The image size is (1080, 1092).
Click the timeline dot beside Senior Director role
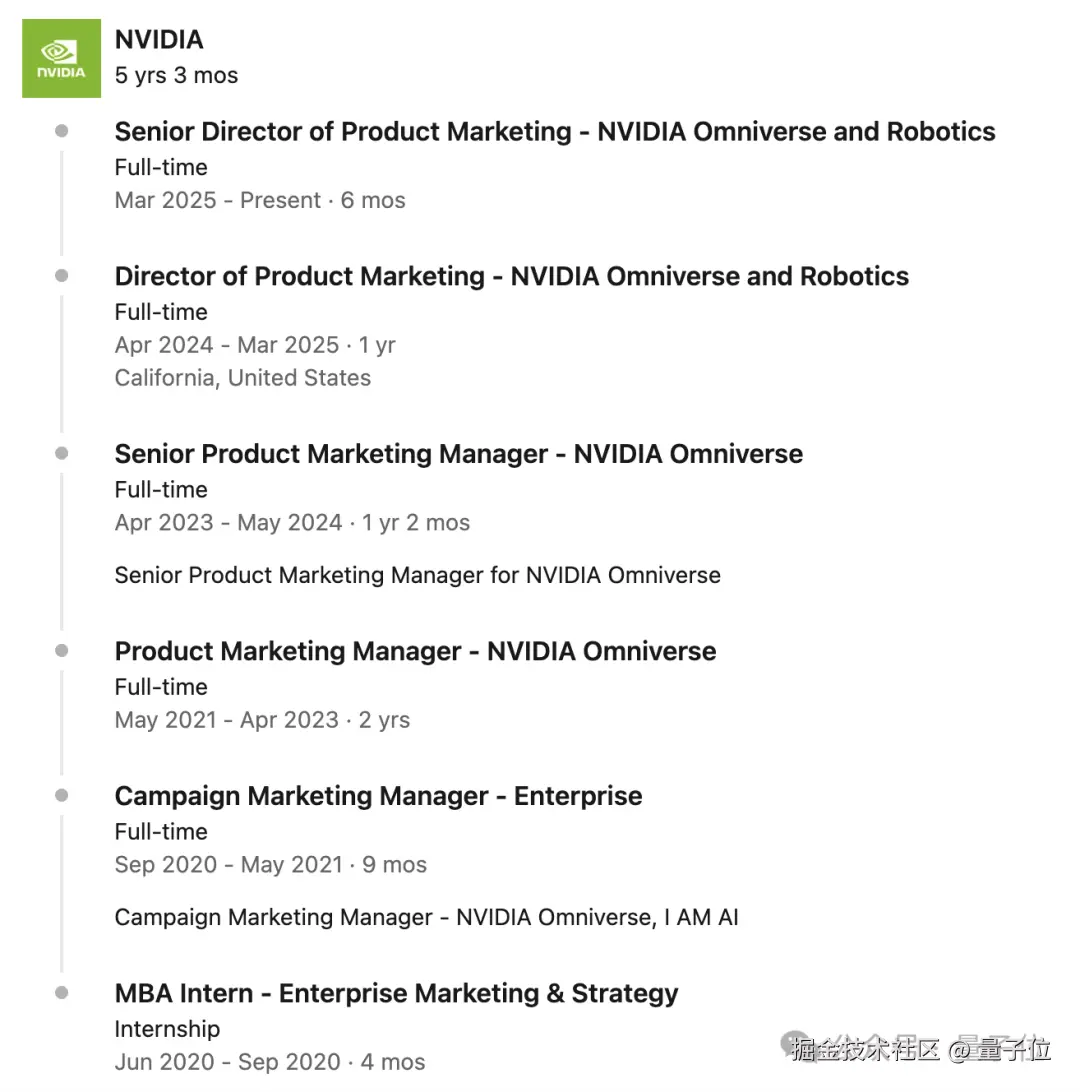pos(62,131)
